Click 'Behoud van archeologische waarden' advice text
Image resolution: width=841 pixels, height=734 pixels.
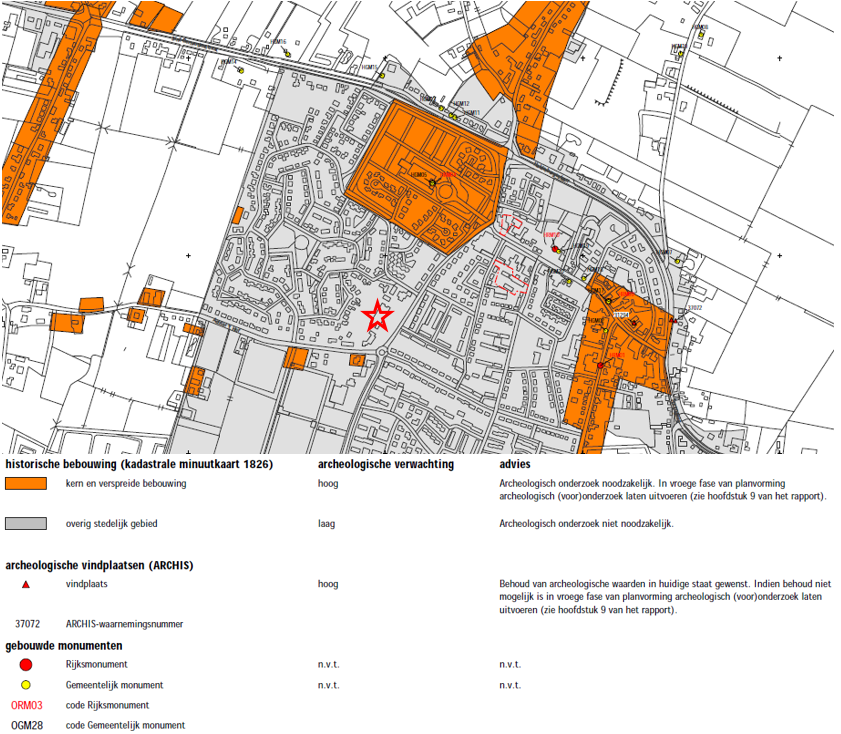(x=665, y=597)
